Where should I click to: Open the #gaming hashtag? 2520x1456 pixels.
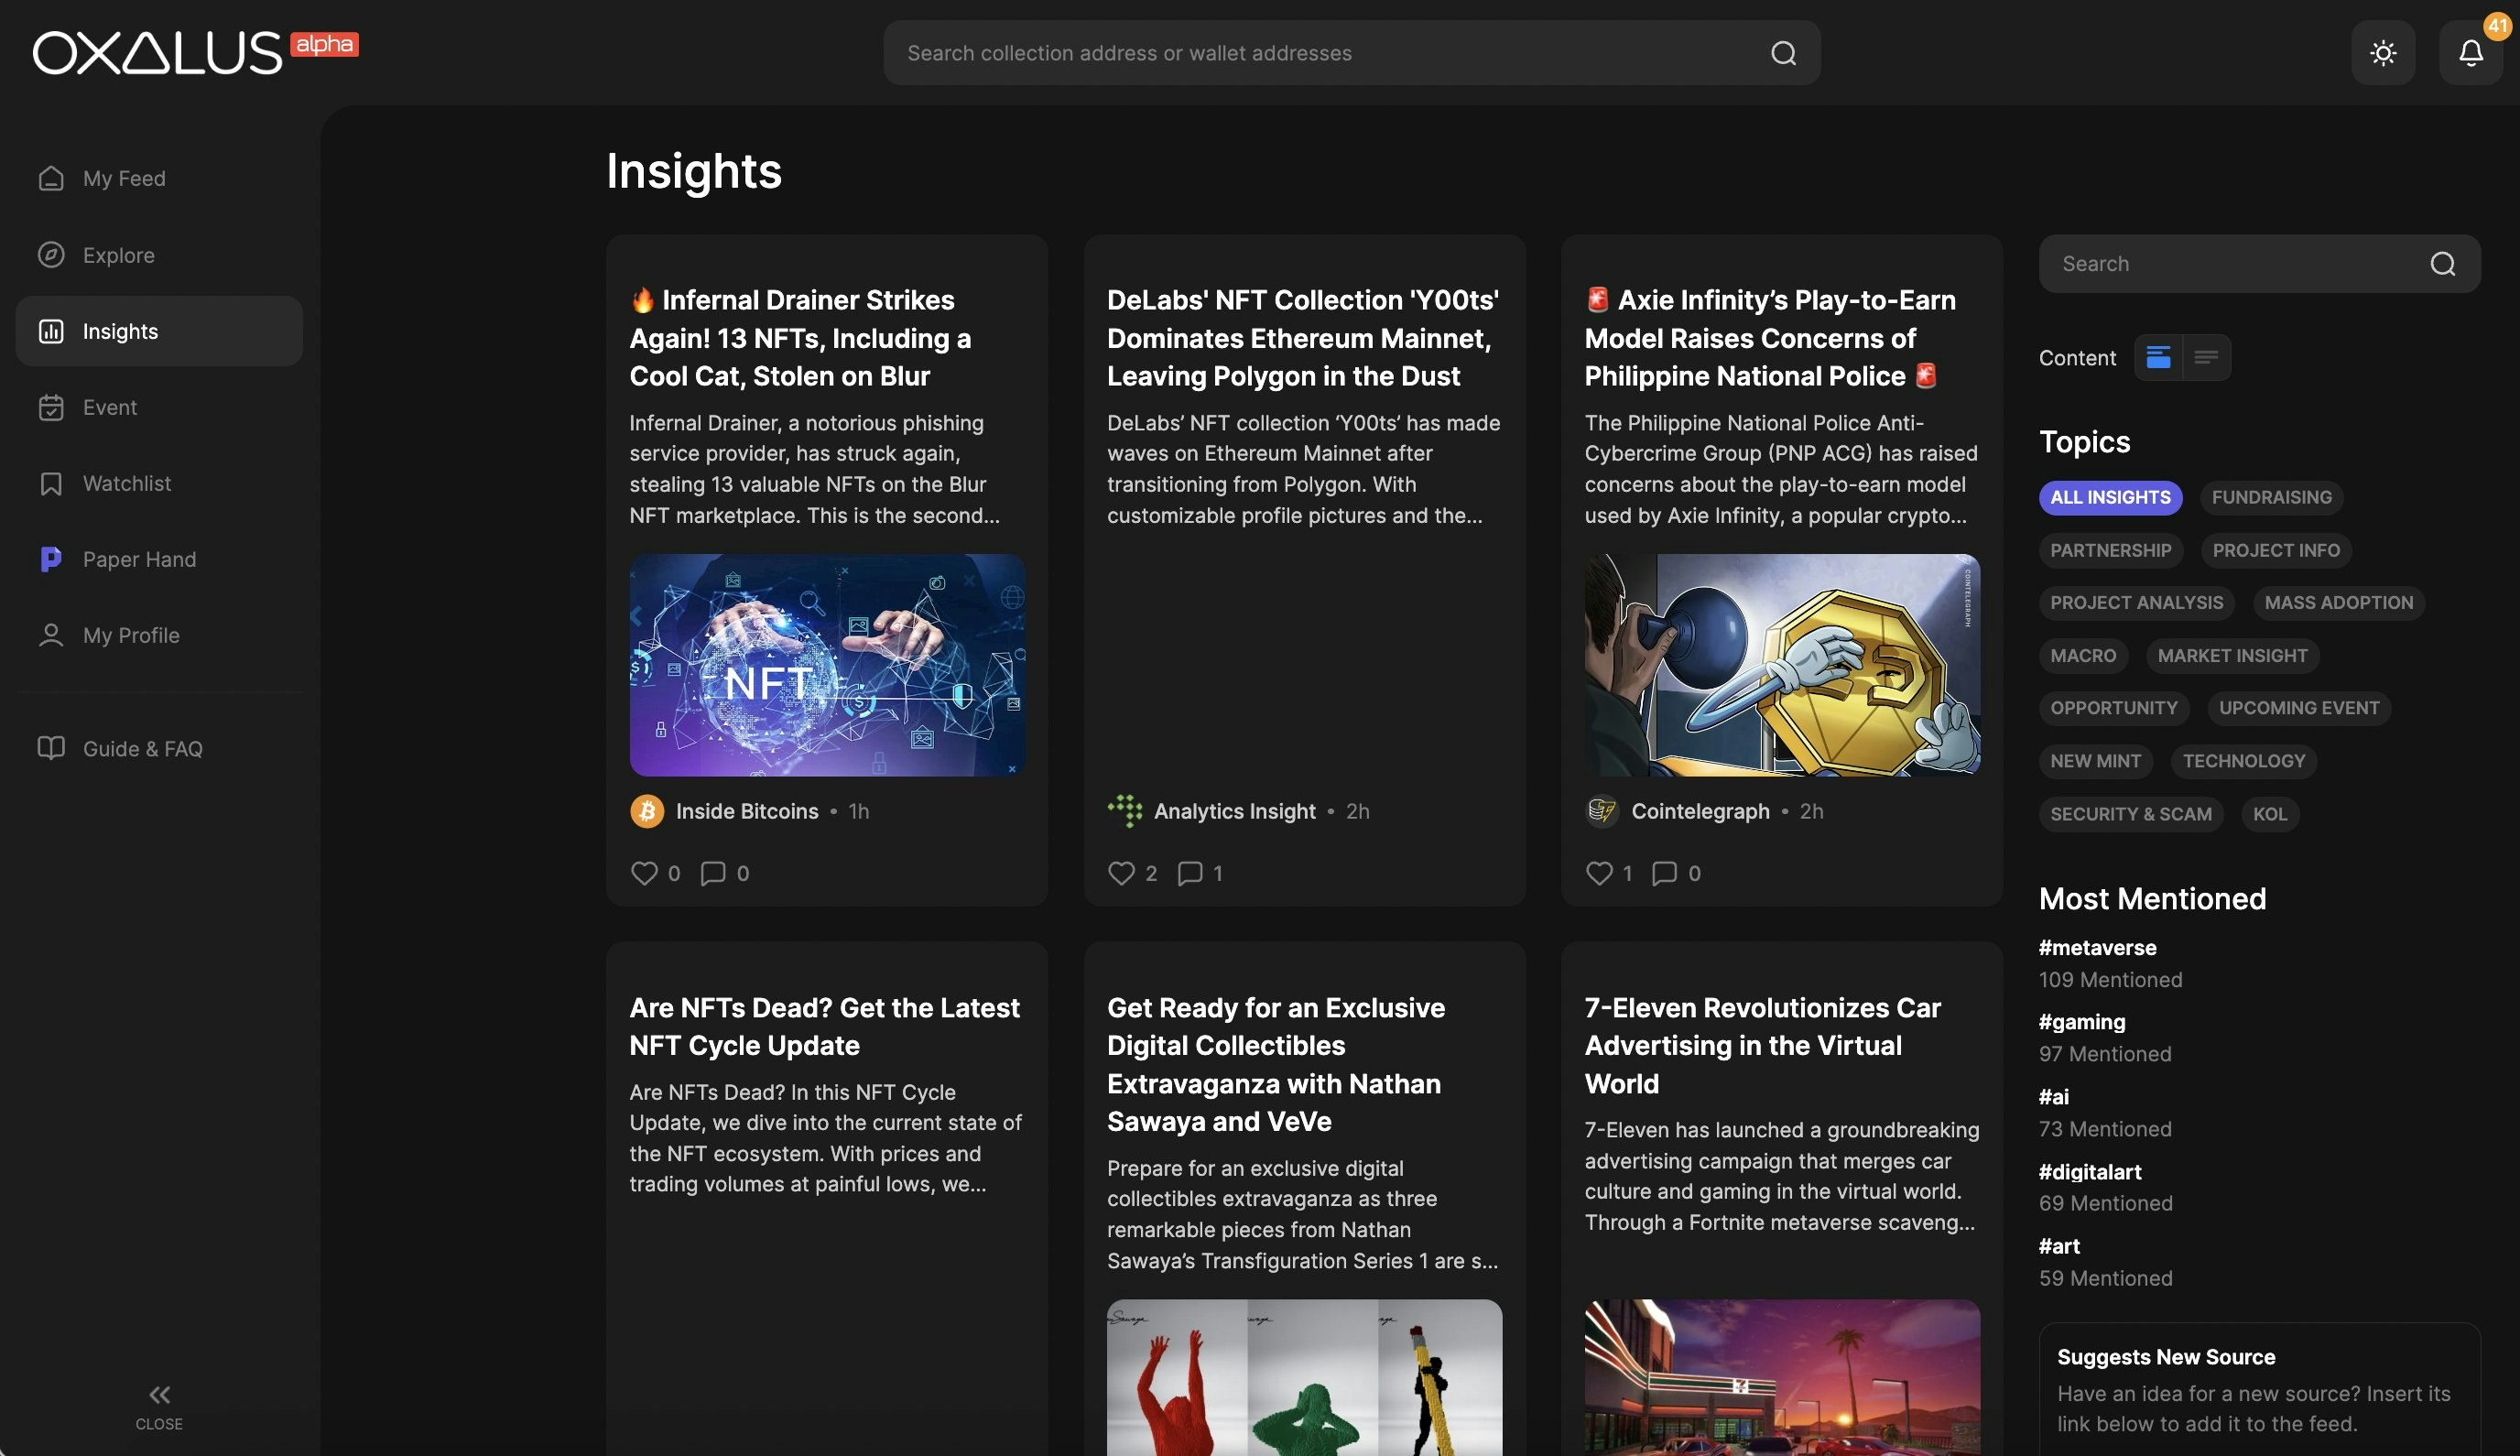point(2082,1022)
